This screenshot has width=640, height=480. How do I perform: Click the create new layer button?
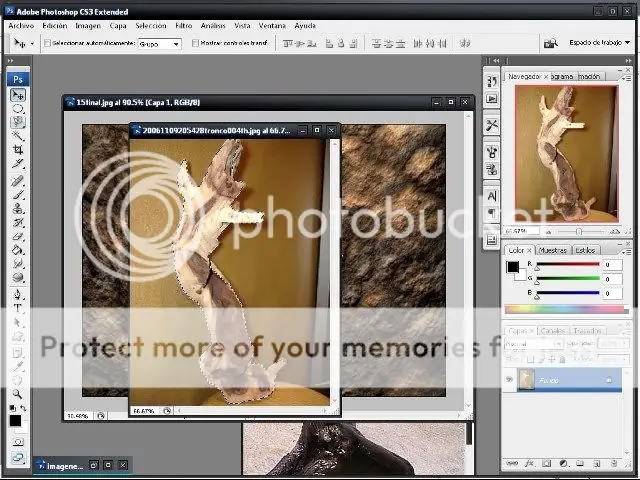(x=597, y=463)
